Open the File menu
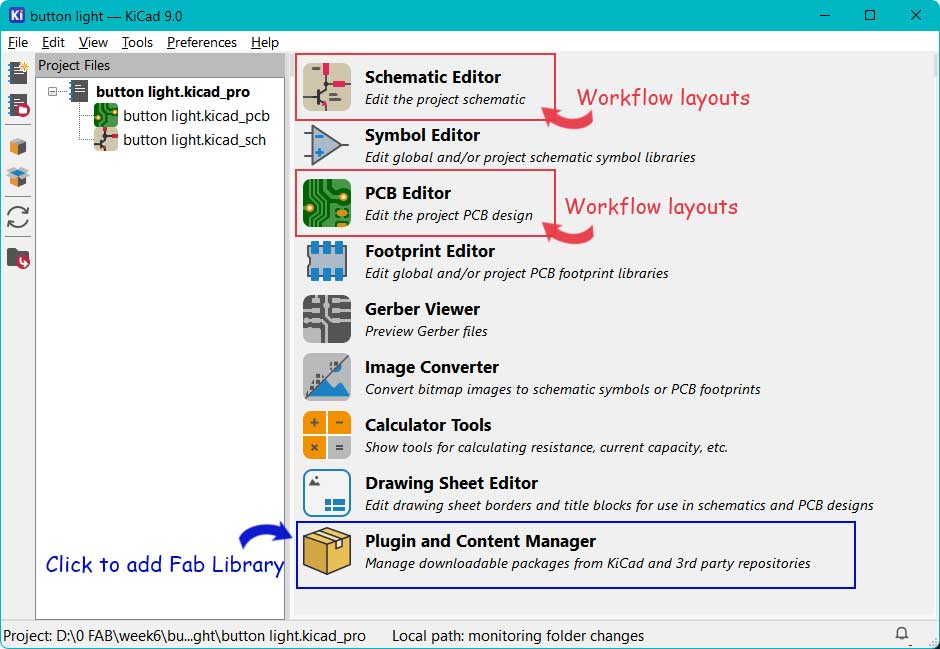 18,43
